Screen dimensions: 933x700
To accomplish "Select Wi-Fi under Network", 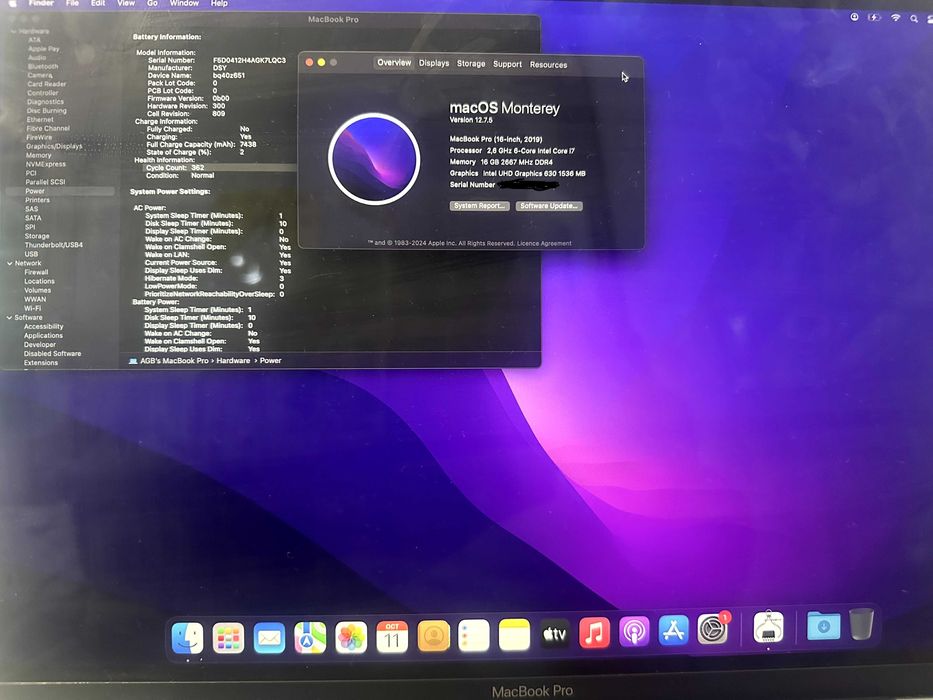I will tap(33, 308).
